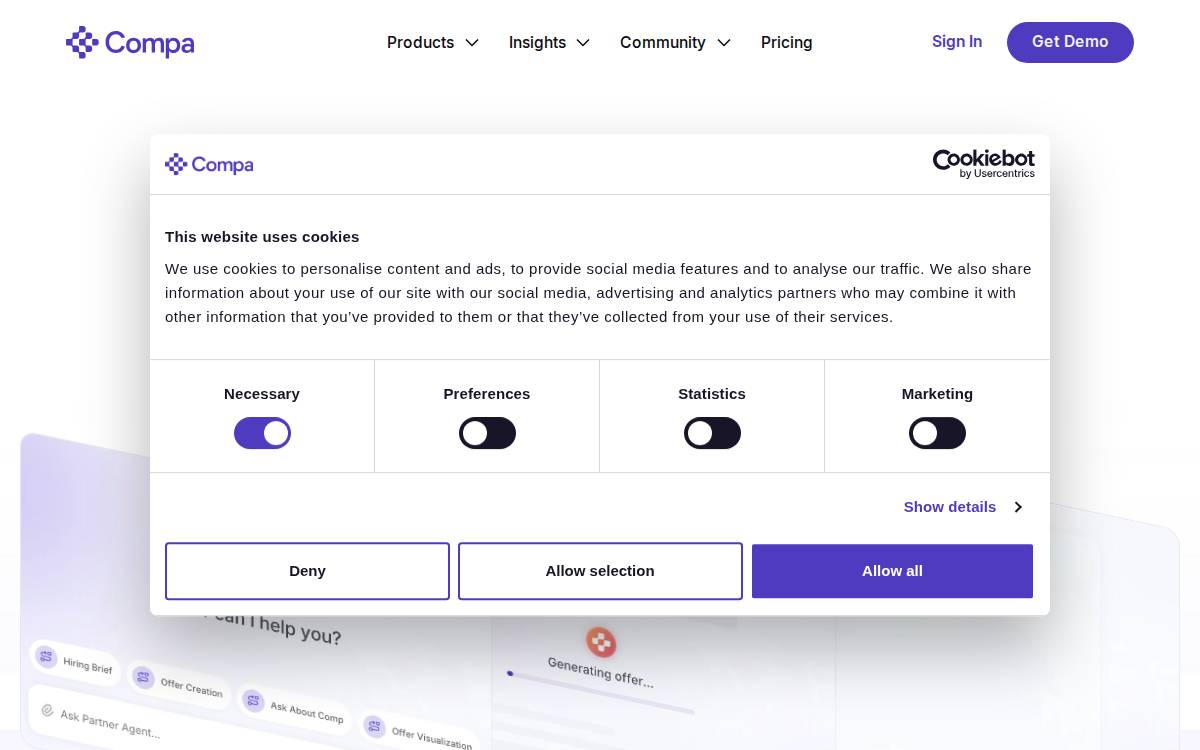The image size is (1200, 750).
Task: Click the Show details arrow chevron
Action: pos(1018,507)
